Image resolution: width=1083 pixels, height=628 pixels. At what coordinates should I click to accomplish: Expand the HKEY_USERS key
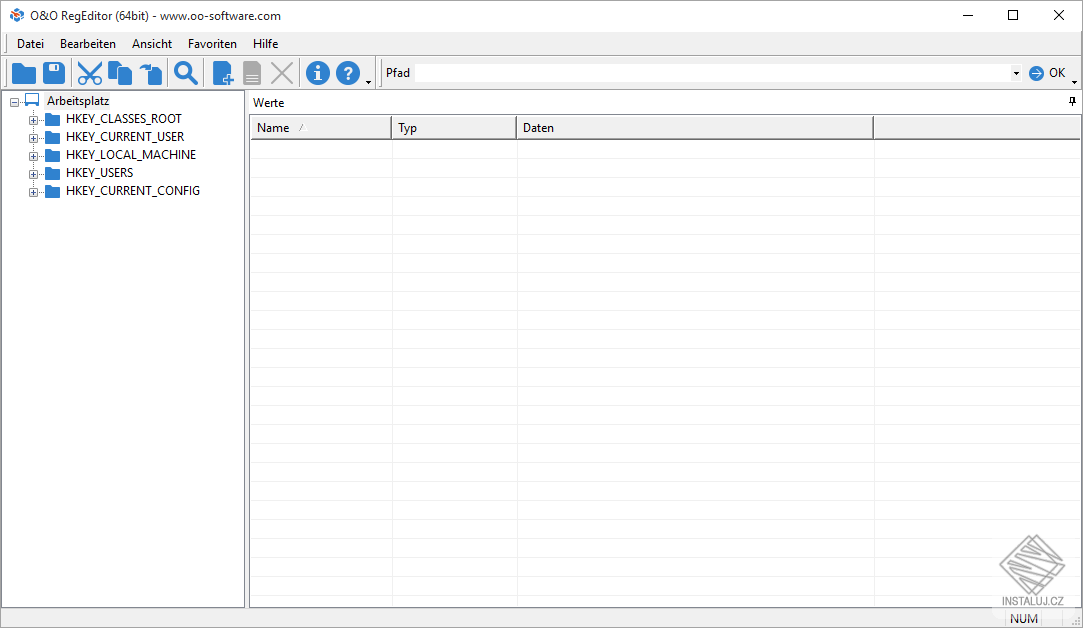click(x=33, y=174)
